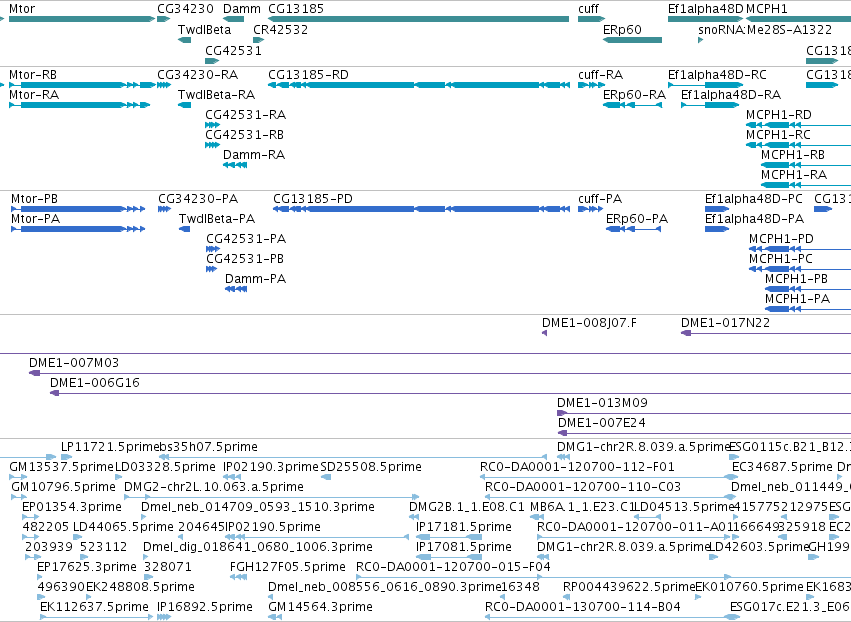Click the LP11721.5prime EST label
Image resolution: width=851 pixels, height=622 pixels.
[x=109, y=447]
